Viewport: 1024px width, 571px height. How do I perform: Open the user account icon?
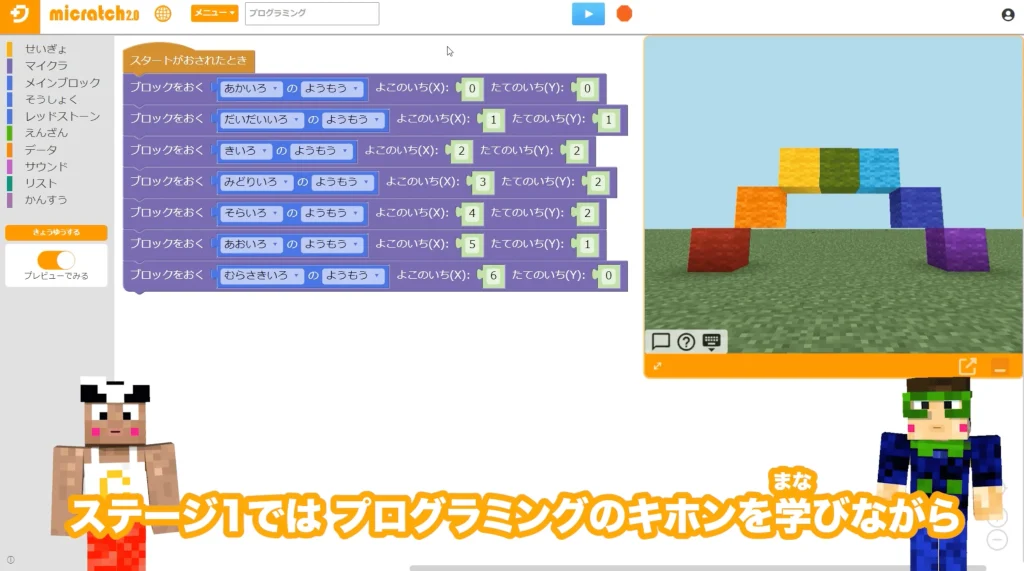[1008, 14]
